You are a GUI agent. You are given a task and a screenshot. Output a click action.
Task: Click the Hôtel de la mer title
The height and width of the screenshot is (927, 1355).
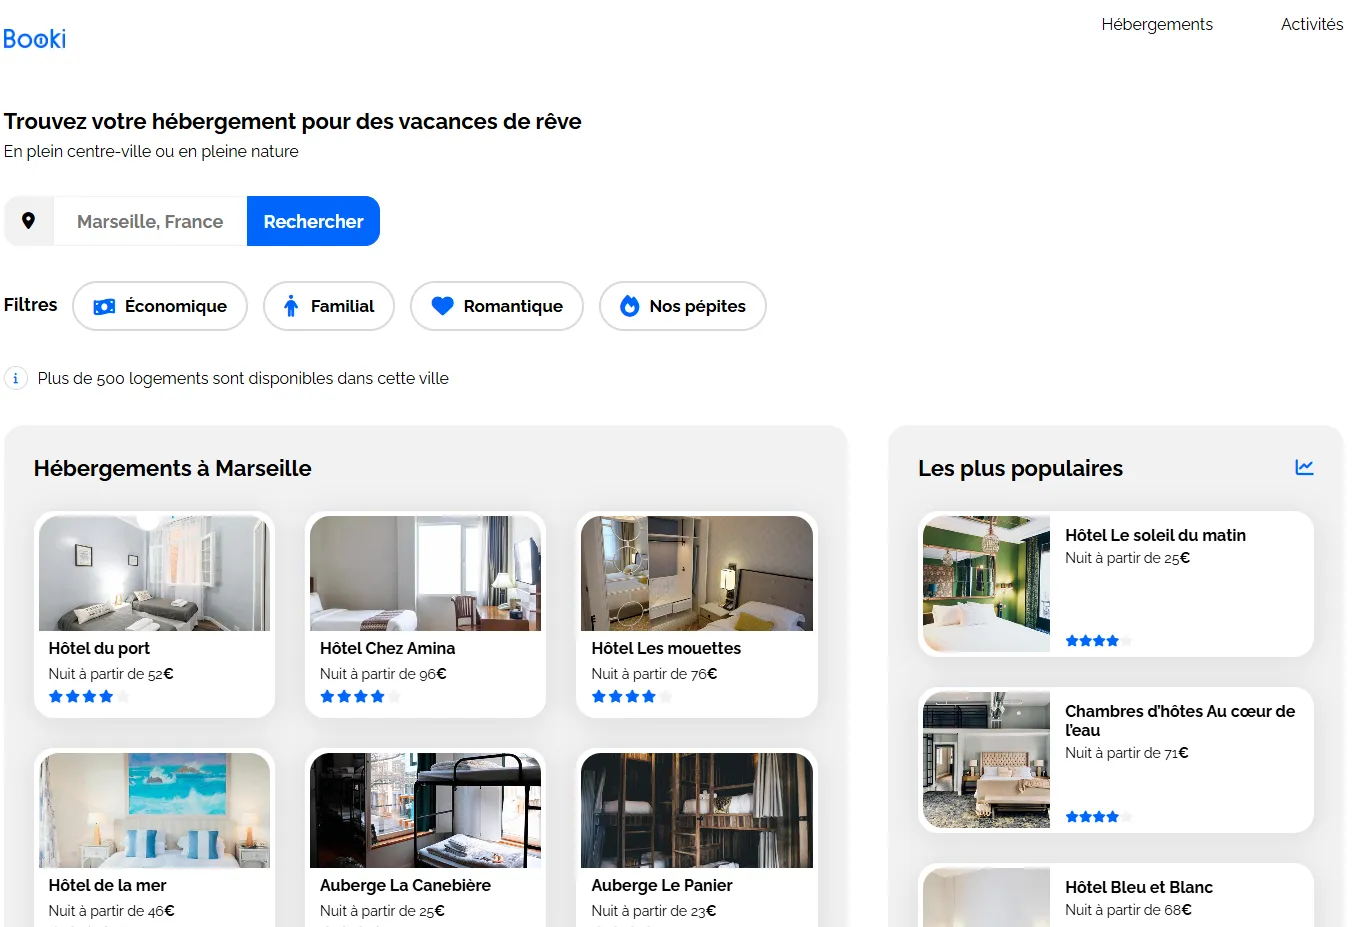click(x=107, y=885)
